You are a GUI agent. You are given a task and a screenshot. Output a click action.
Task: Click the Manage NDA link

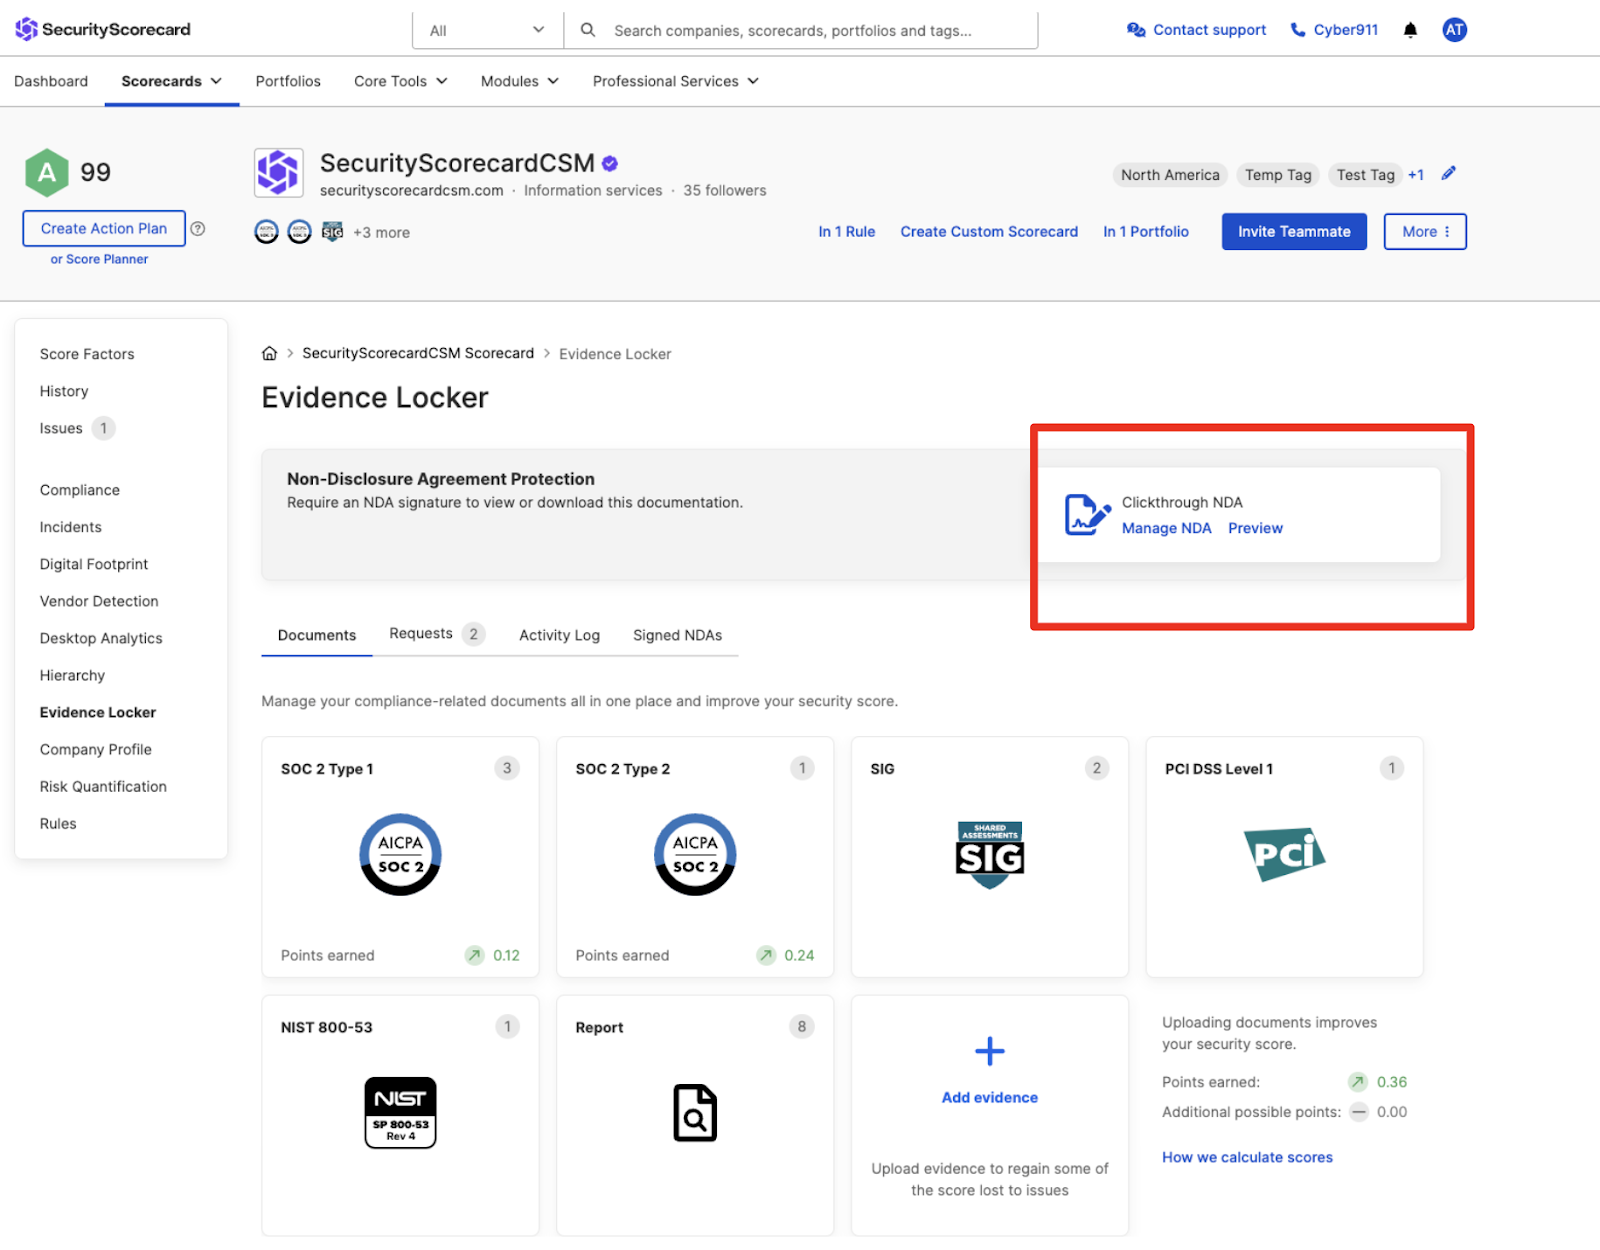tap(1166, 528)
